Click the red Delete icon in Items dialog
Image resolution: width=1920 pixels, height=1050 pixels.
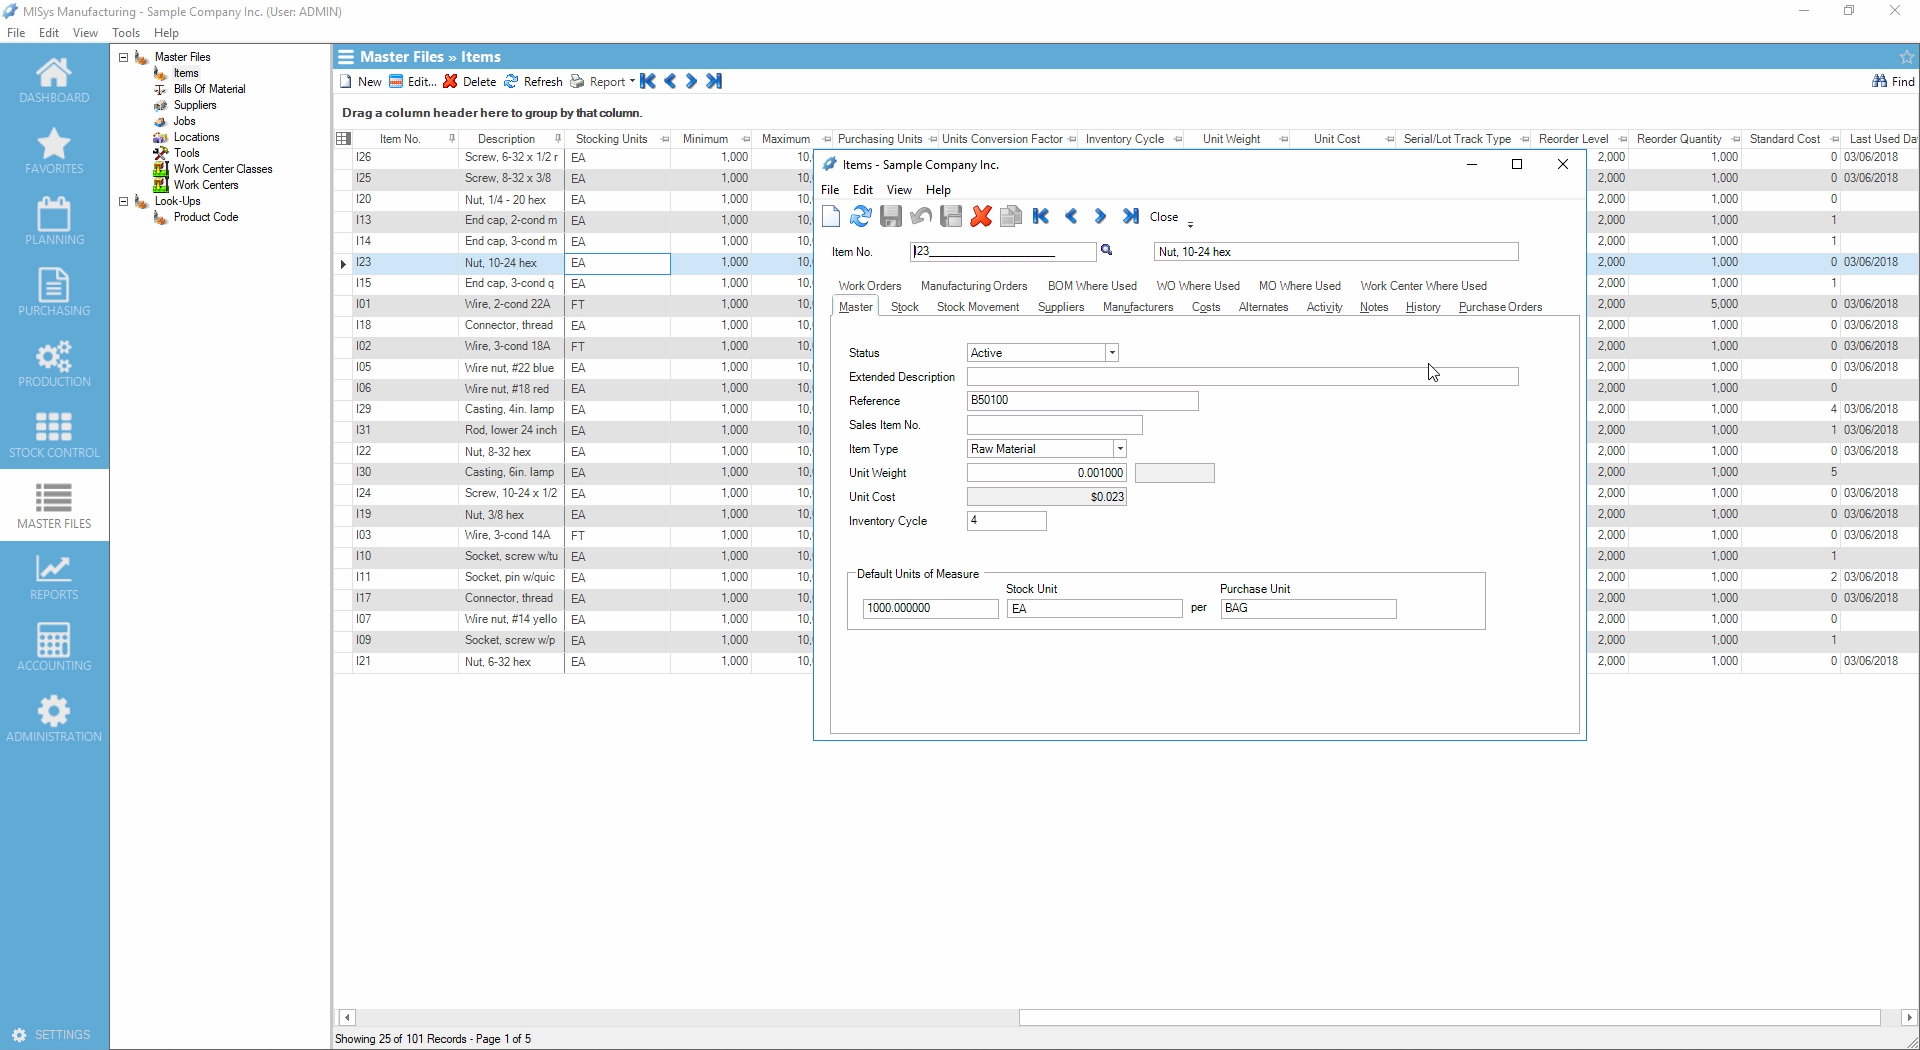click(x=981, y=217)
